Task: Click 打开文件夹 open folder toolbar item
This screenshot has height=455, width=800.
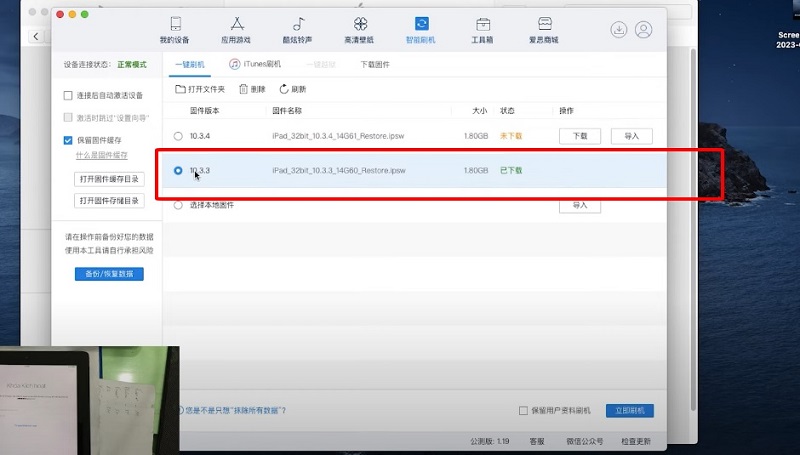Action: point(200,89)
